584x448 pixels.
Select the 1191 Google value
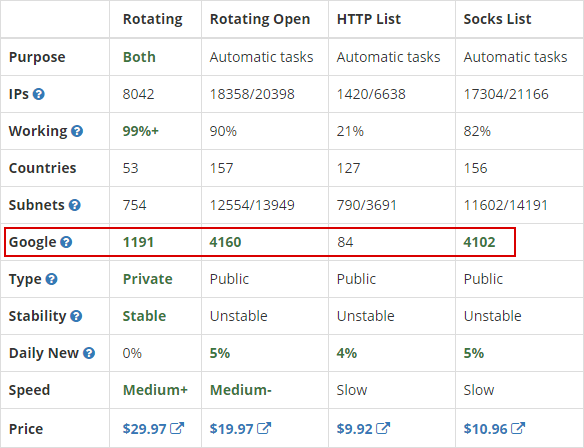tap(138, 242)
